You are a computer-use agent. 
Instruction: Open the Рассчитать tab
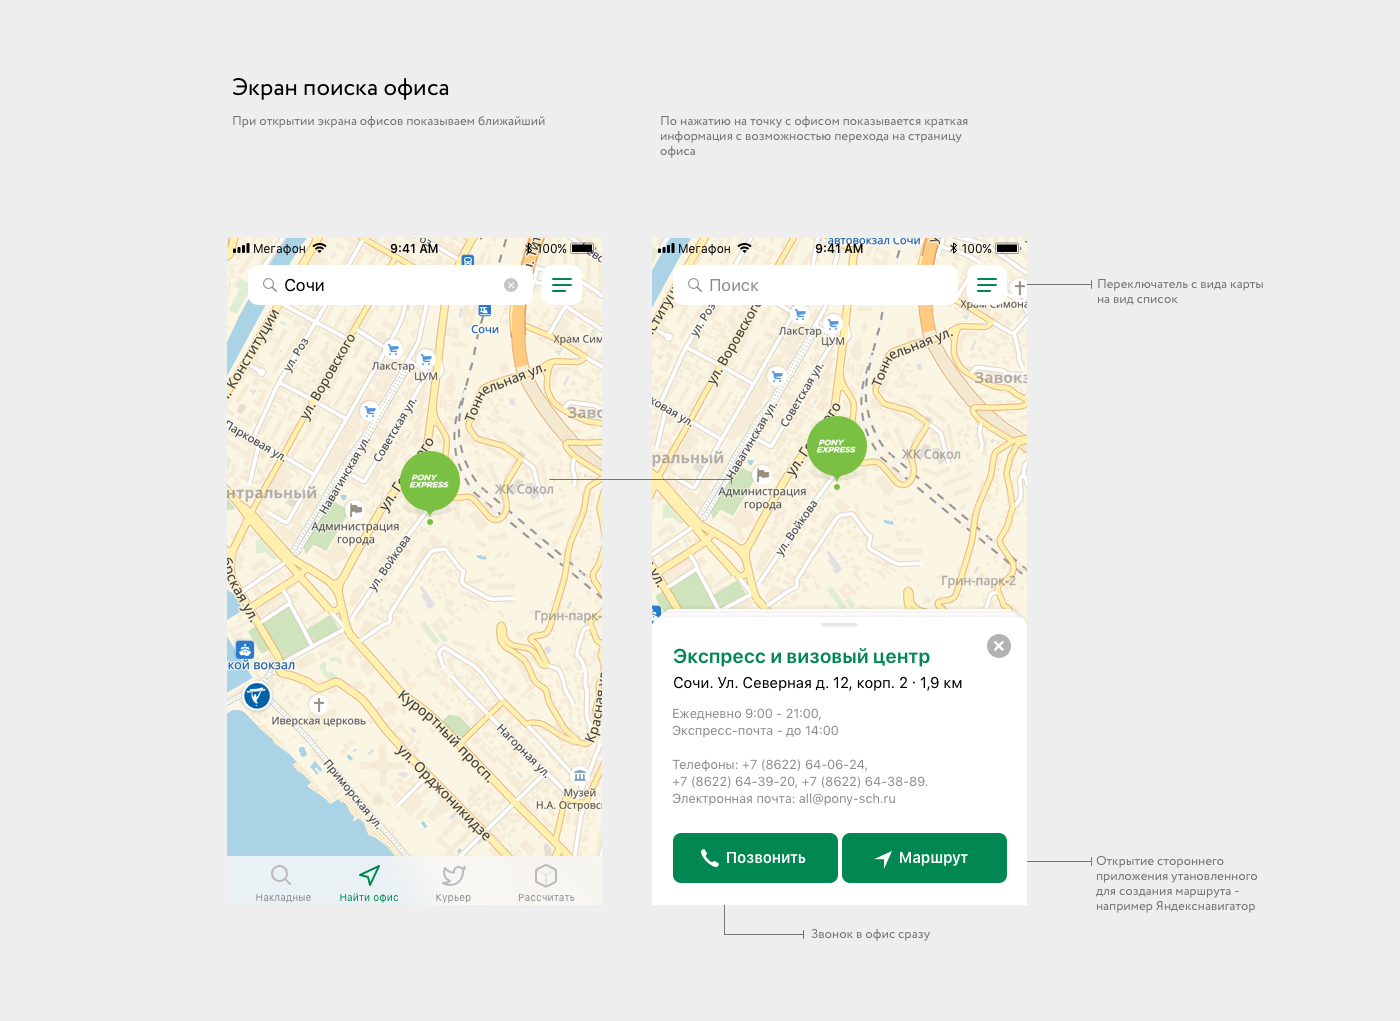[546, 883]
